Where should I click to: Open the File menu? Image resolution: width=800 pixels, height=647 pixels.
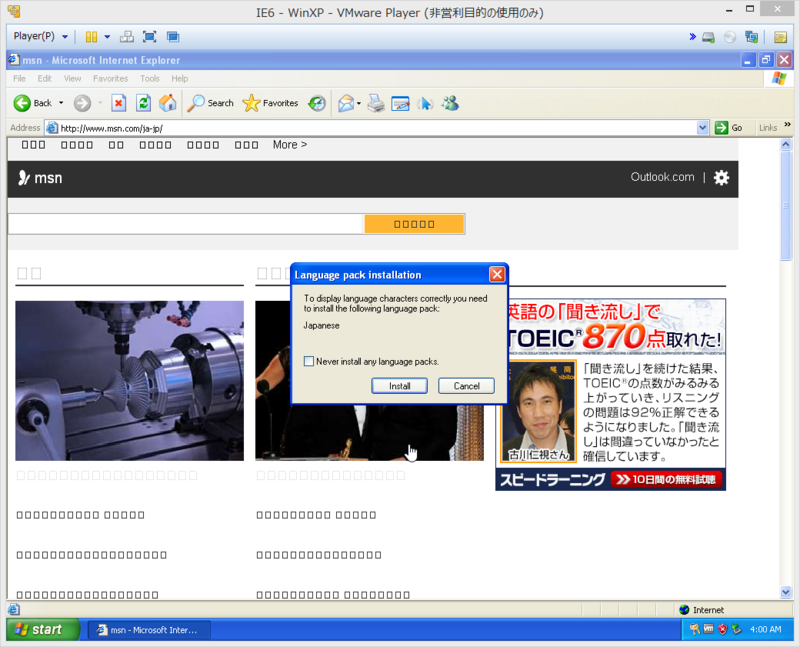(19, 79)
